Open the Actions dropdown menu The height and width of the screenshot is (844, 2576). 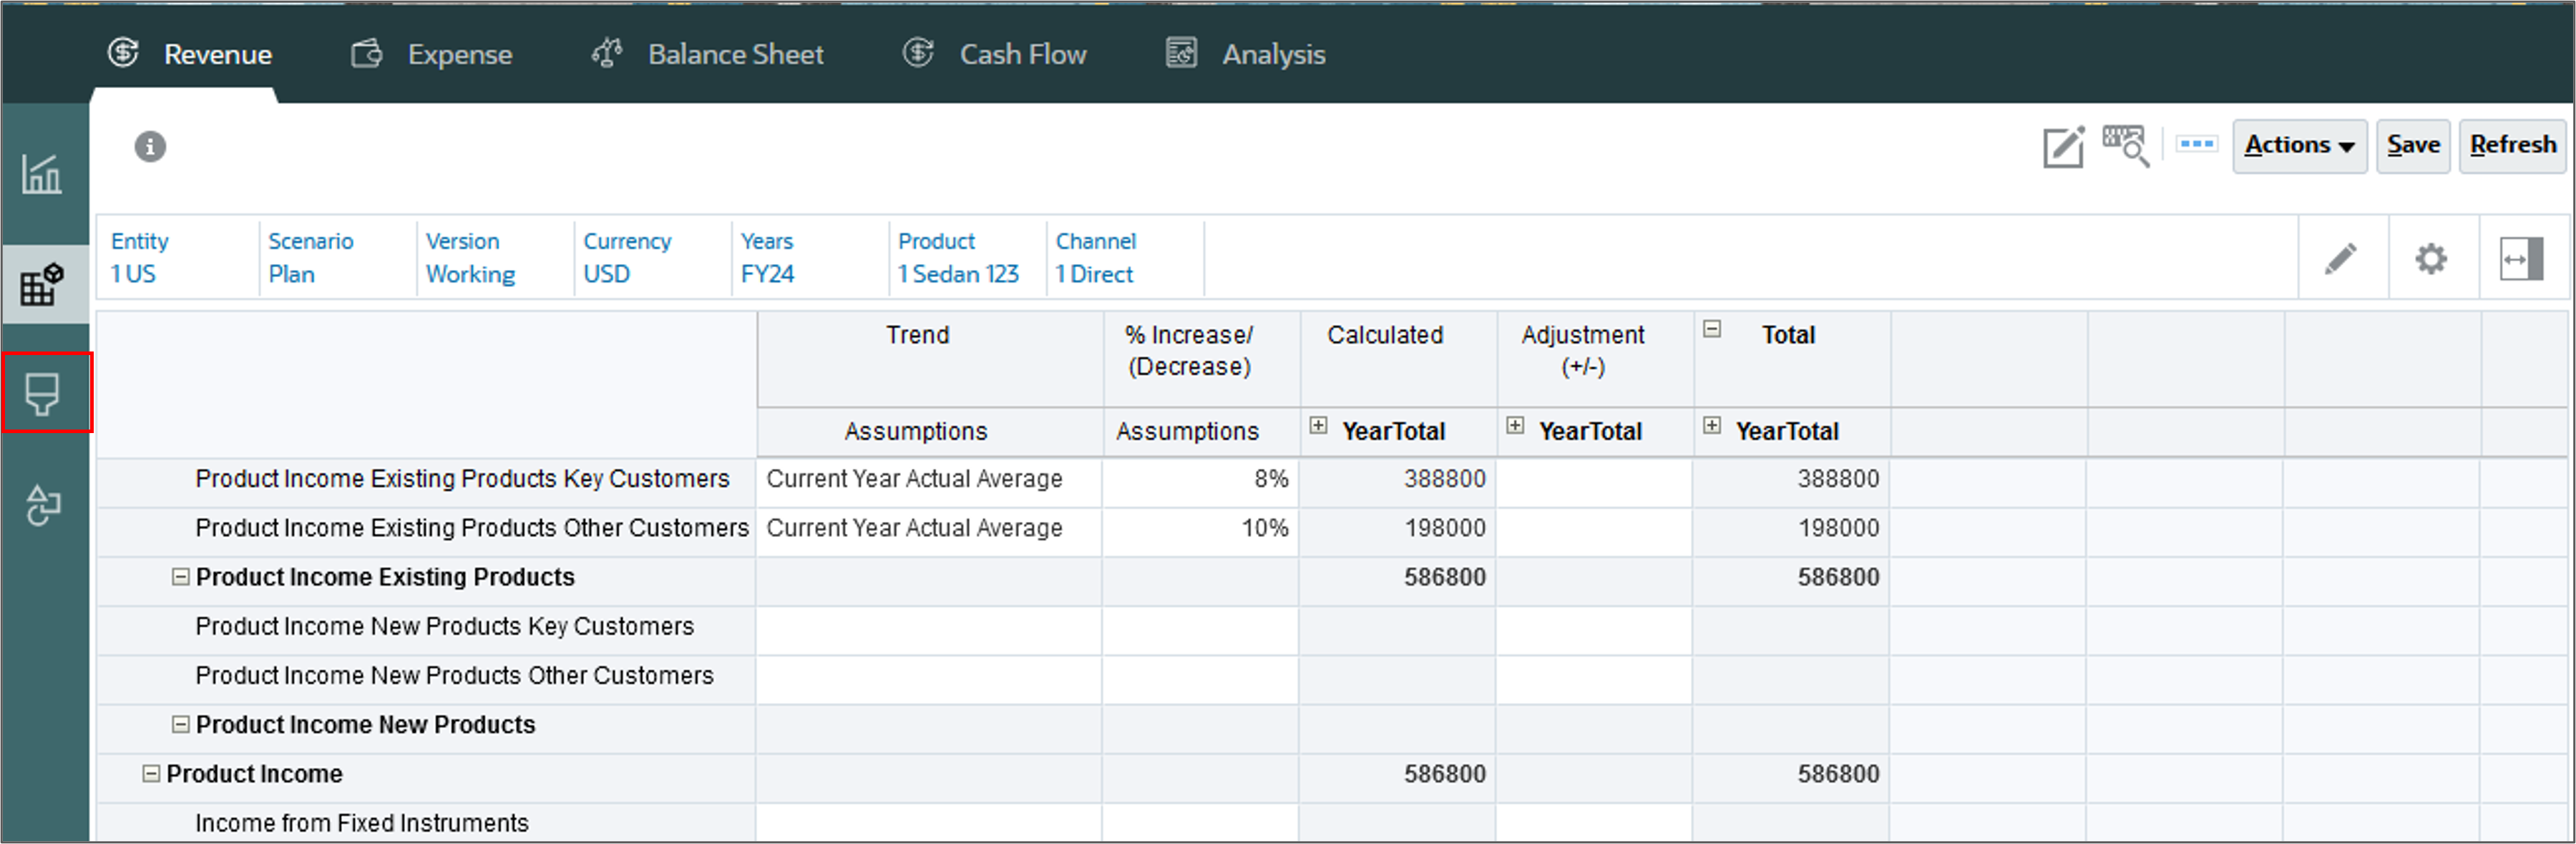pos(2299,146)
